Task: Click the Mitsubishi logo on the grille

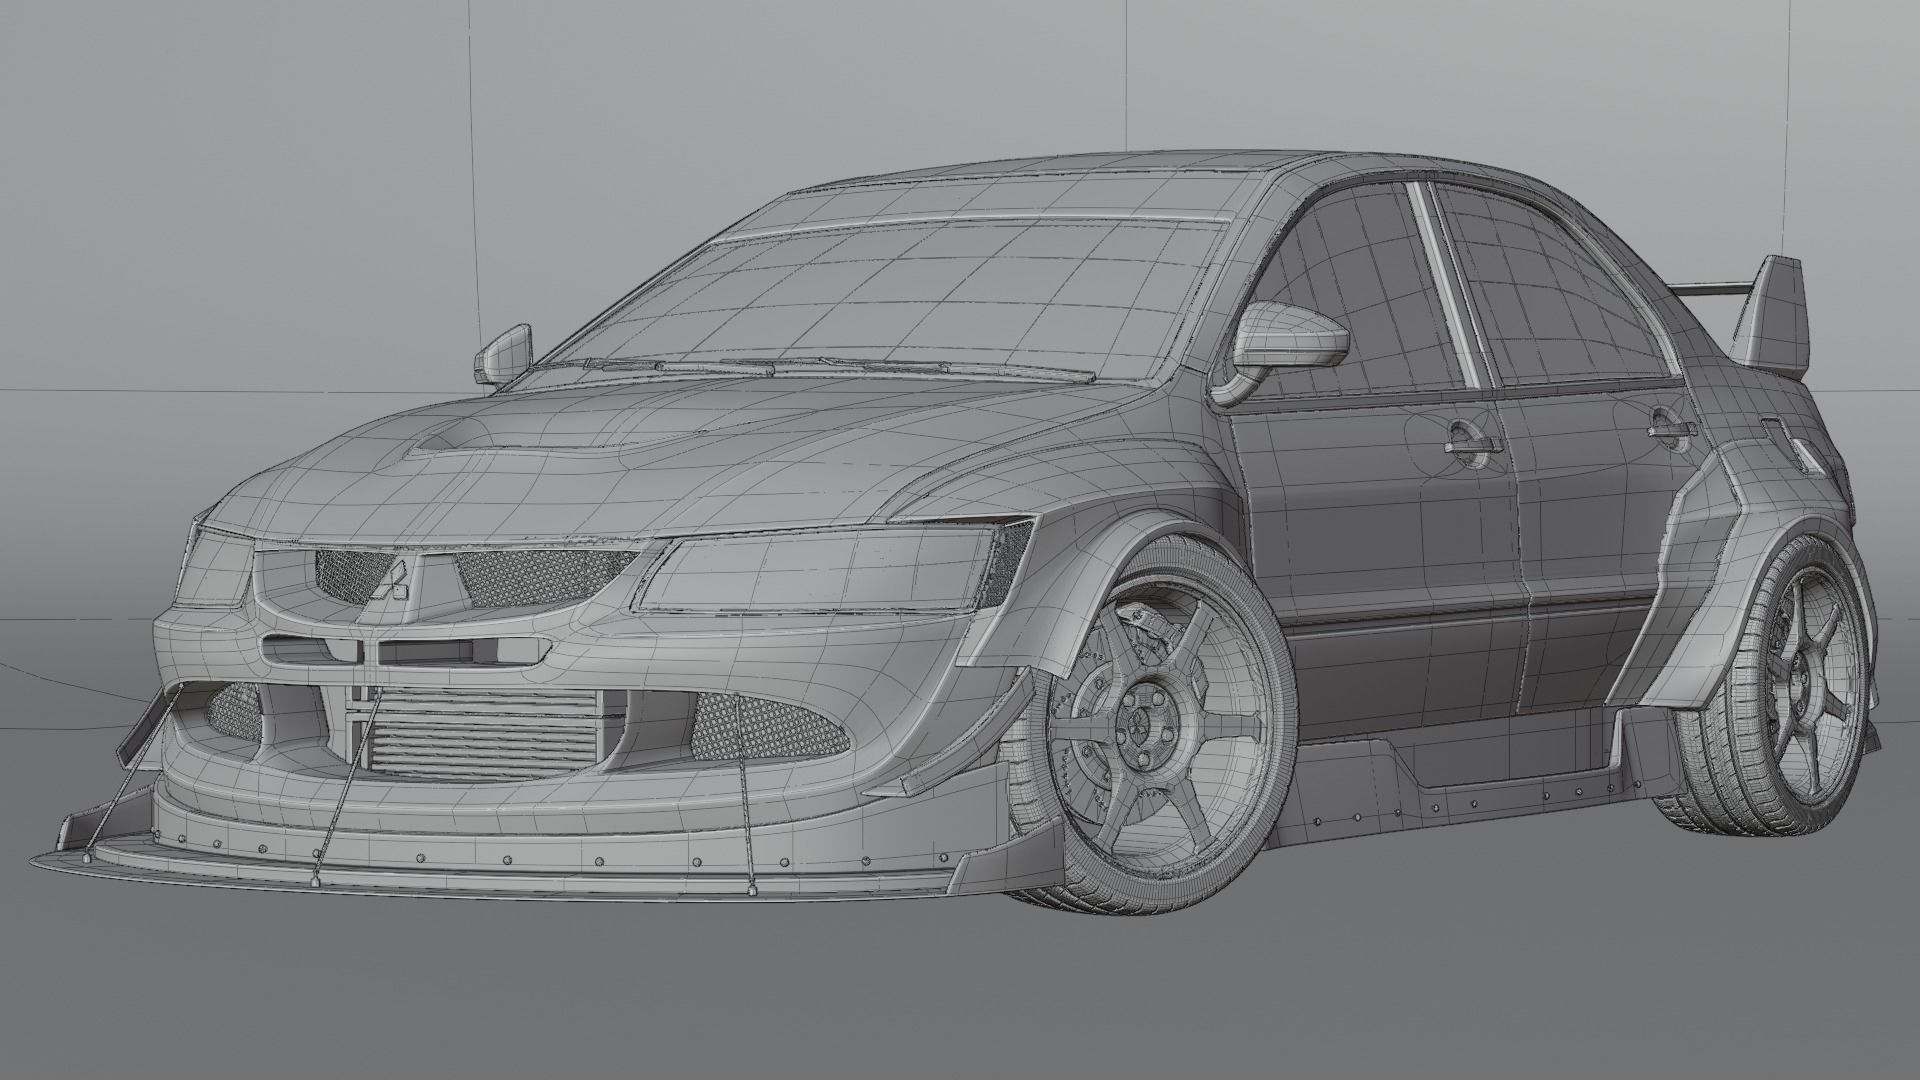Action: 394,581
